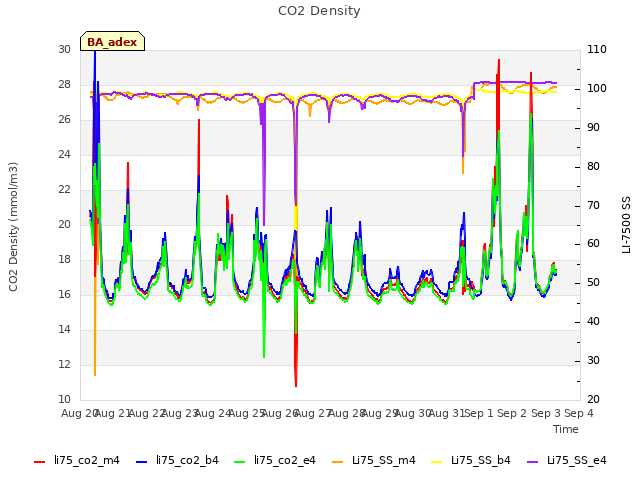The image size is (640, 480).
Task: Click the green li75_co2_e4 legend swatch
Action: [x=240, y=462]
